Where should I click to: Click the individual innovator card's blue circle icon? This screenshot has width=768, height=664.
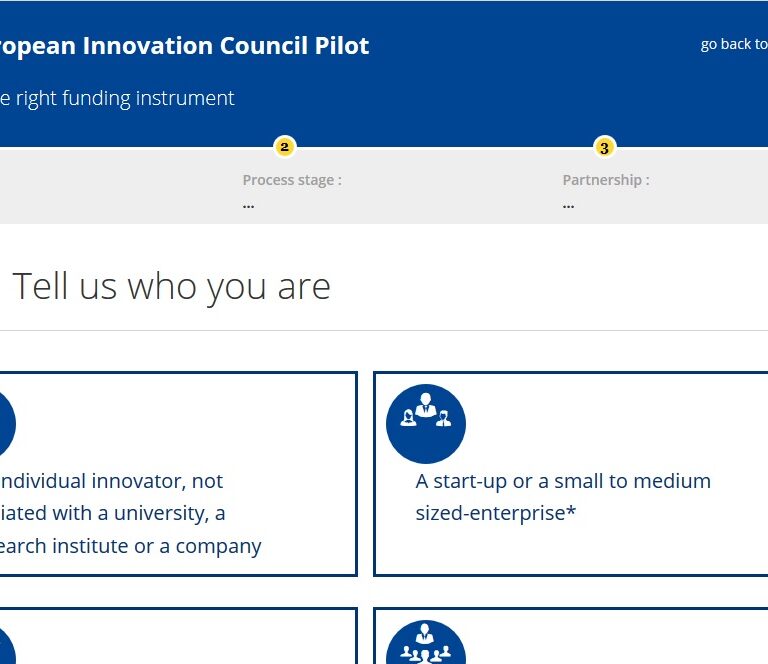pos(5,423)
